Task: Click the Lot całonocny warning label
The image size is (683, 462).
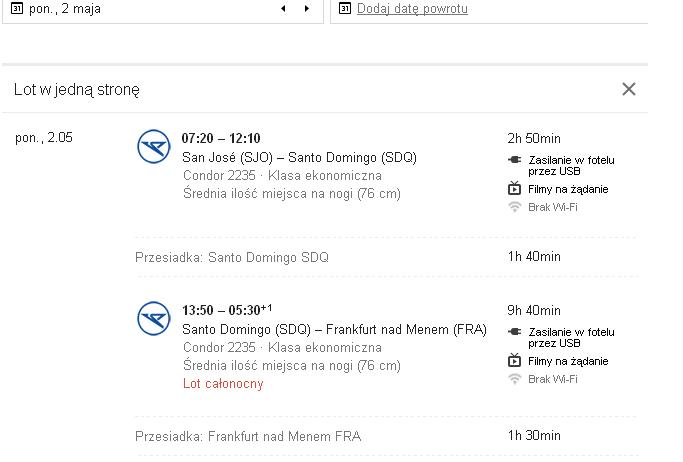Action: 223,384
